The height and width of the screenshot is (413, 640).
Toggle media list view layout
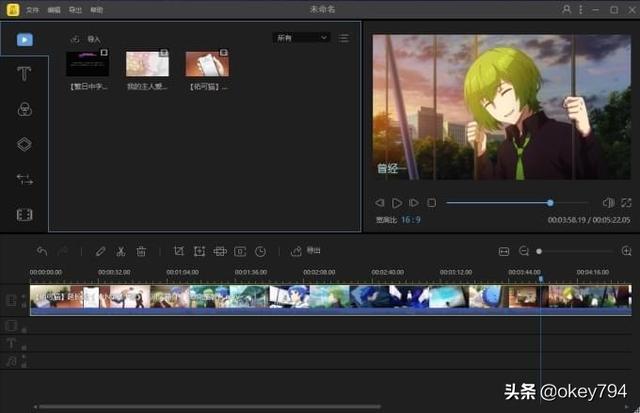(x=344, y=38)
